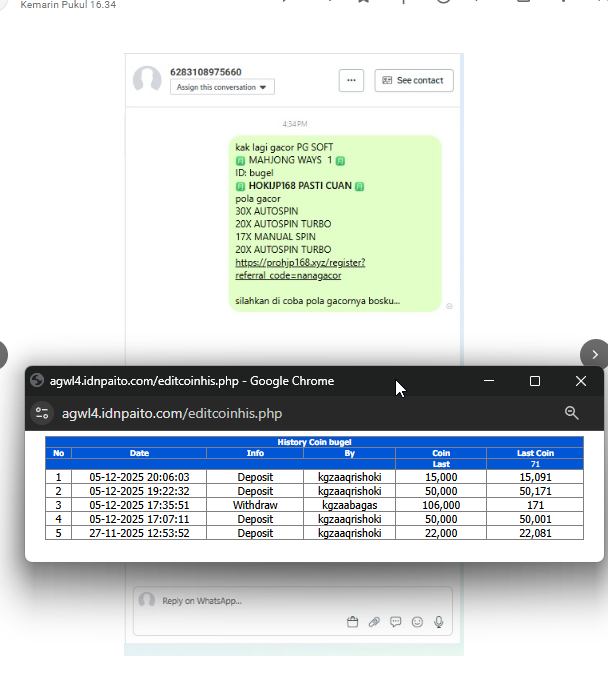Click the shopping bag icon in the reply box
This screenshot has width=608, height=686.
(x=353, y=622)
